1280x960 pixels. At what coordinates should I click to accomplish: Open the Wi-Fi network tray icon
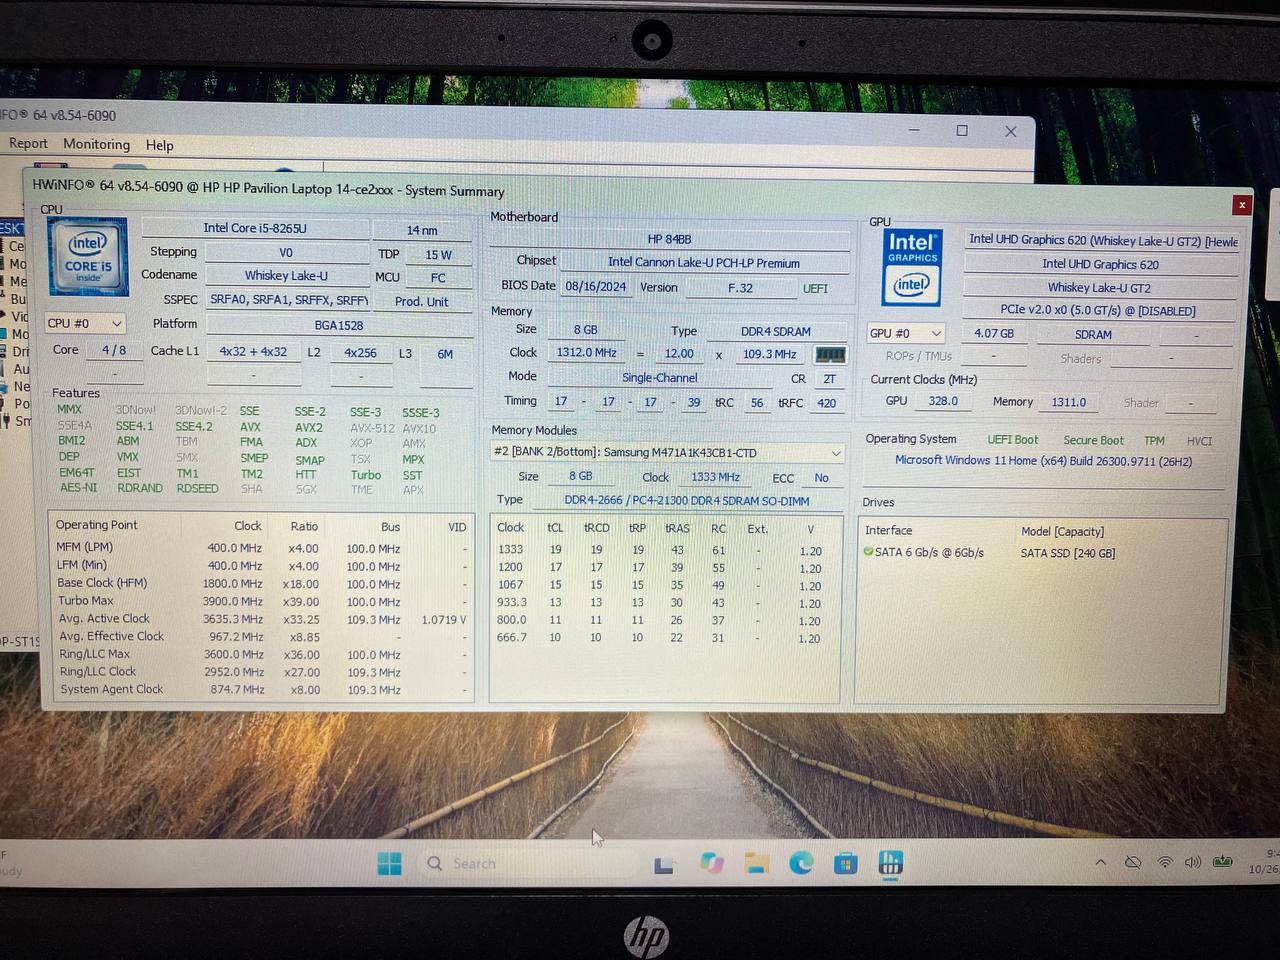click(1164, 862)
